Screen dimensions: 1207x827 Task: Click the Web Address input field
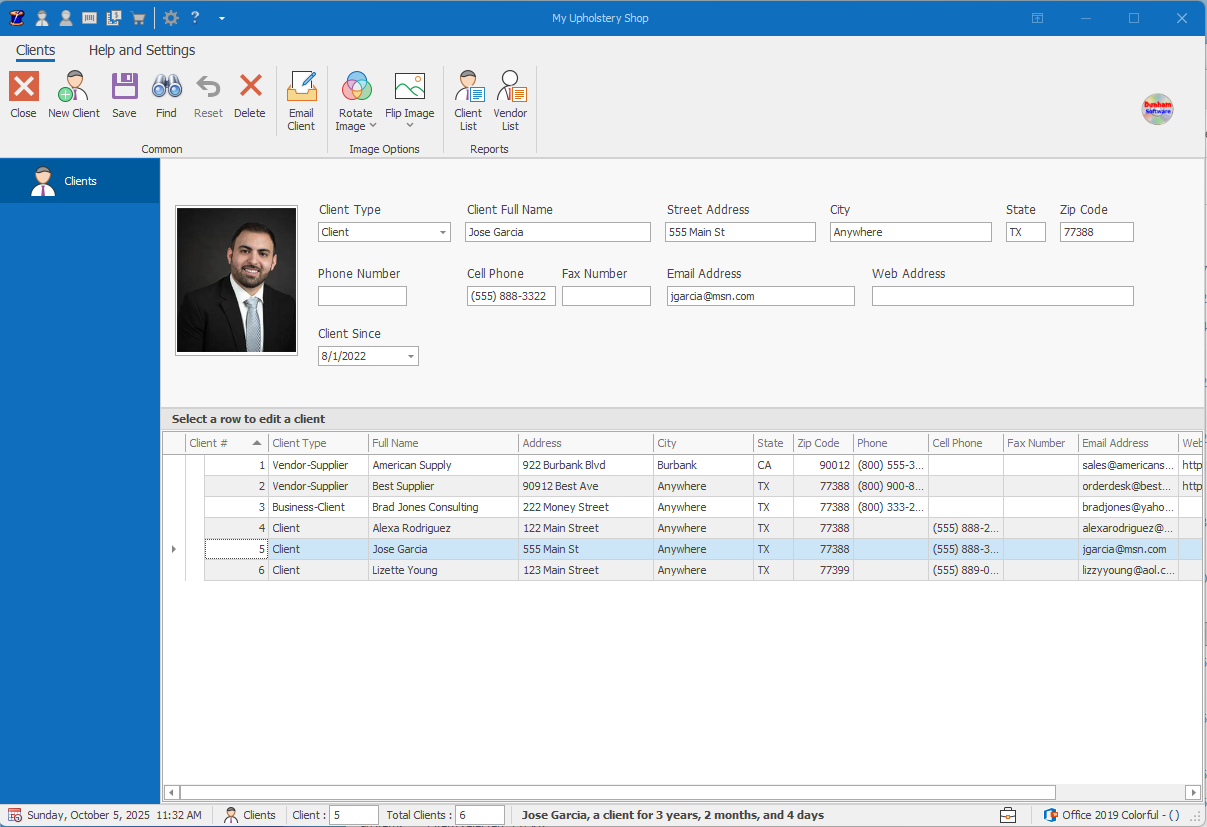click(1002, 296)
